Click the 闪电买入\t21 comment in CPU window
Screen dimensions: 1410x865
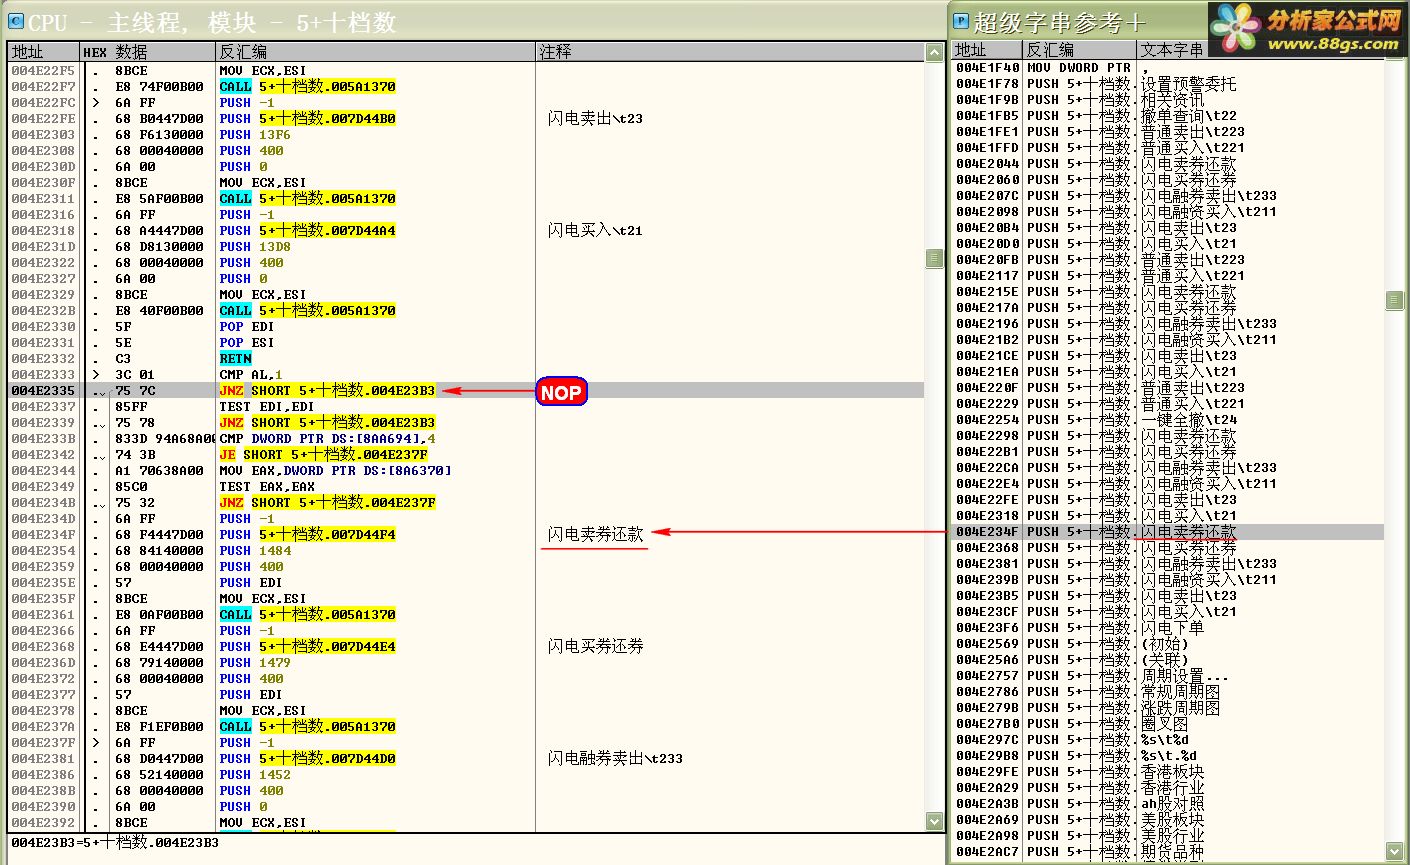[595, 230]
